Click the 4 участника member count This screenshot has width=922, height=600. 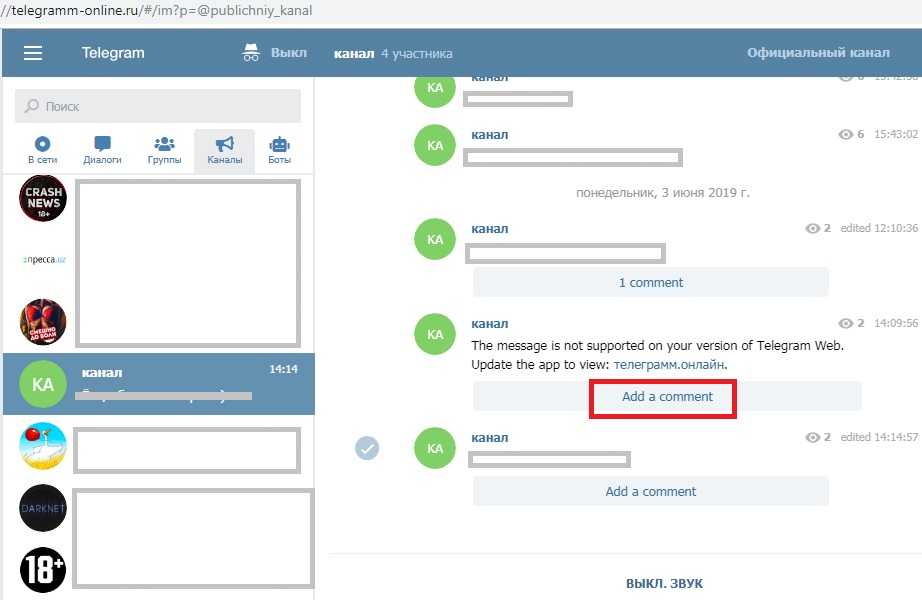coord(416,54)
